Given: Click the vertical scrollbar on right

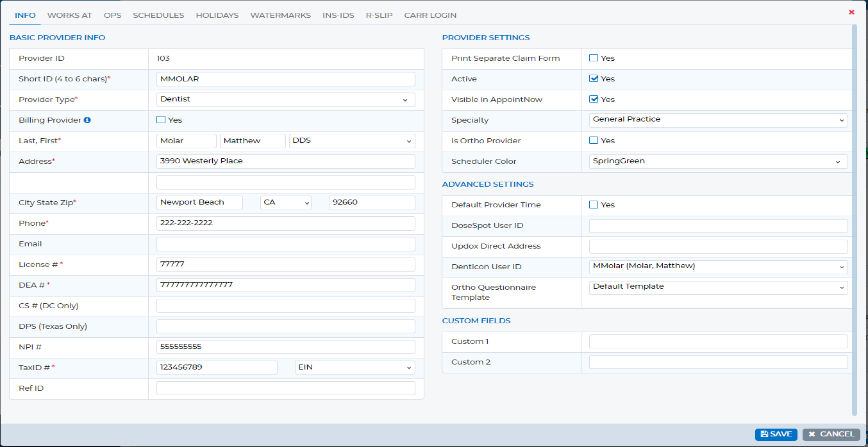Looking at the screenshot, I should 855,219.
